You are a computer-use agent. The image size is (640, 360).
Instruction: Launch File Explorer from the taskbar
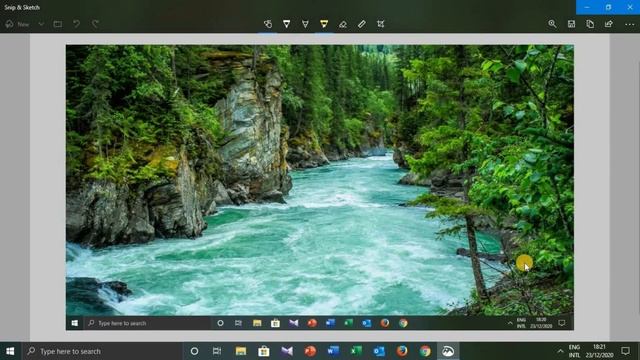pyautogui.click(x=241, y=351)
